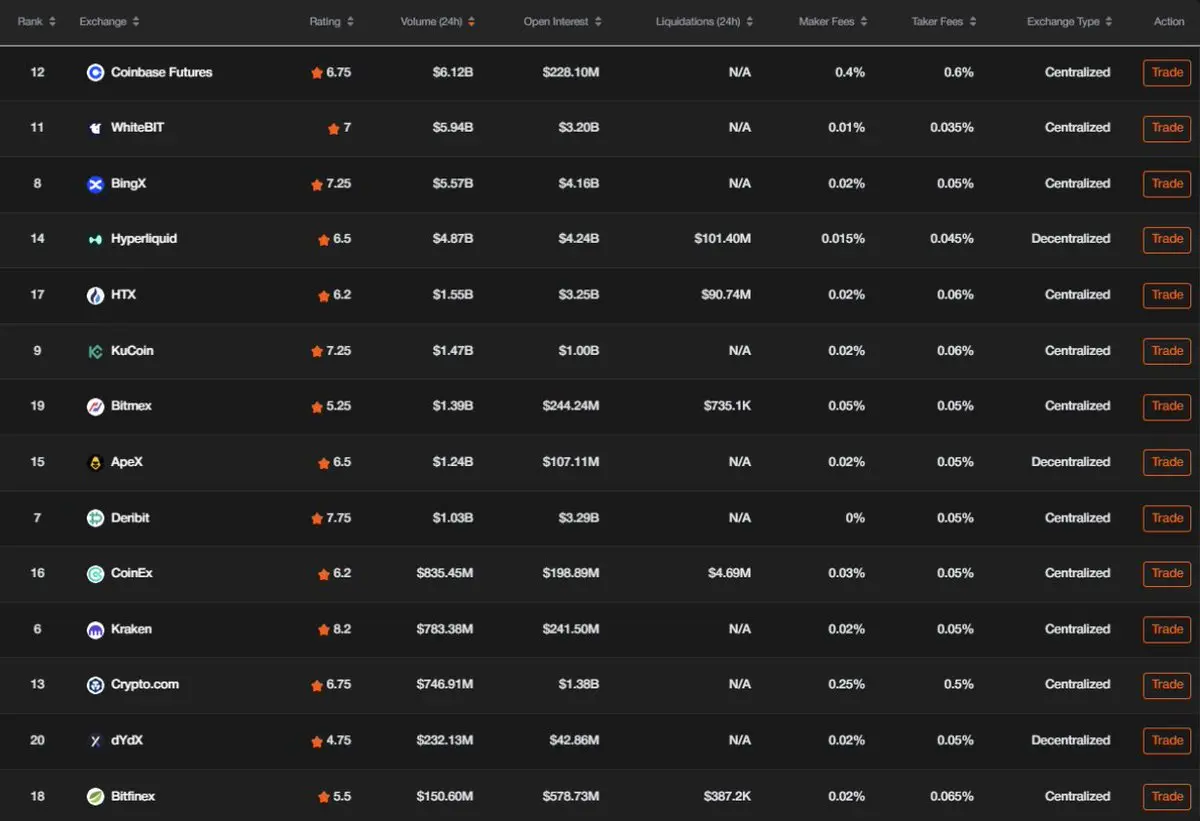The image size is (1200, 821).
Task: Click the $6.12B volume value
Action: 453,72
